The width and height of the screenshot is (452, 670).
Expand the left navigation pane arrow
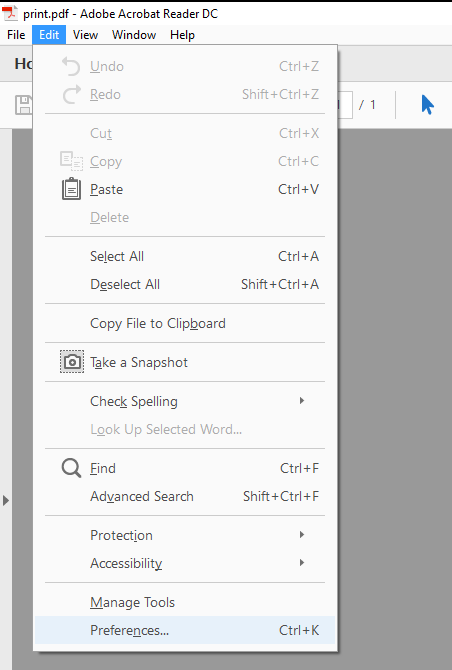pyautogui.click(x=6, y=500)
